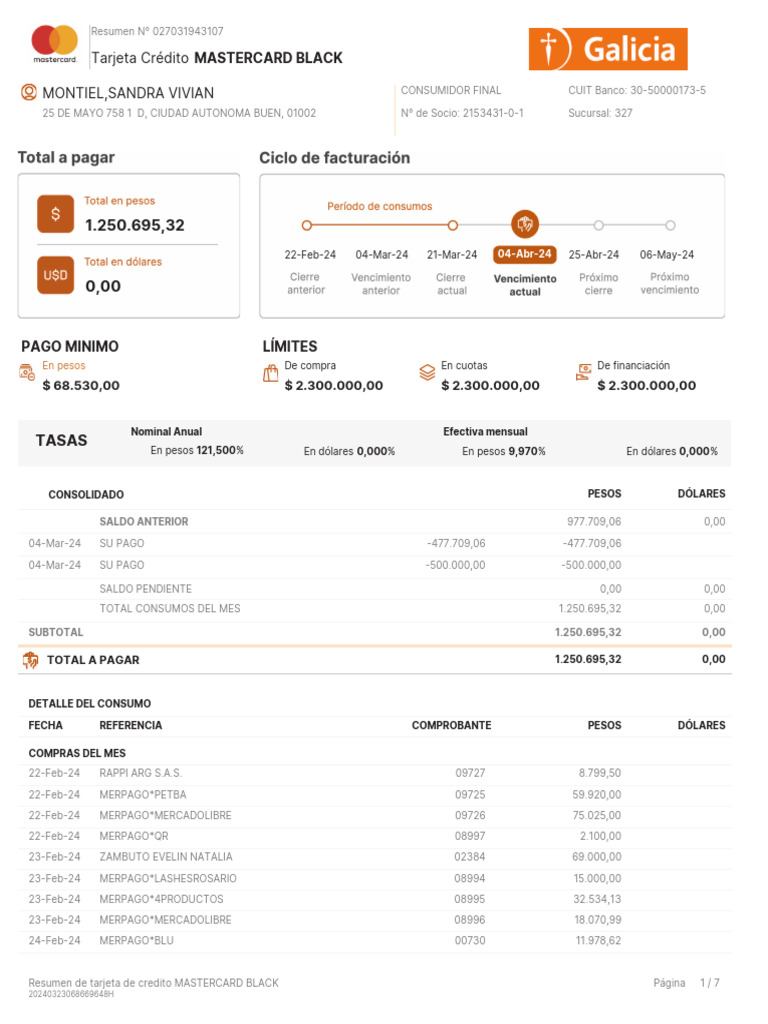Click SU PAGO row with -500.000,00

[x=375, y=566]
